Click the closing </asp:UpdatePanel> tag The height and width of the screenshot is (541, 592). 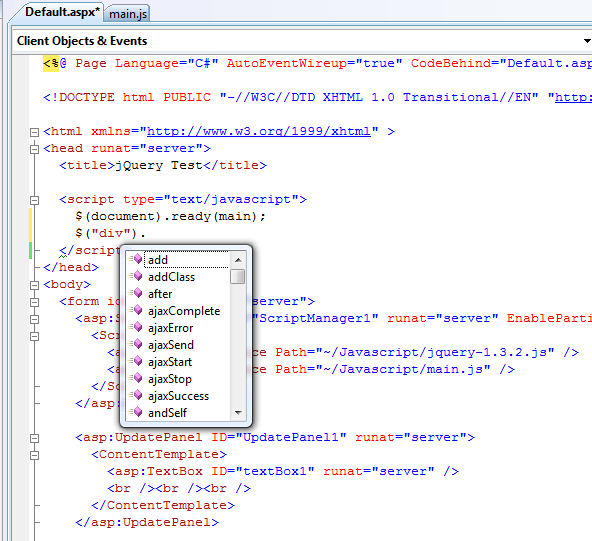pos(147,522)
